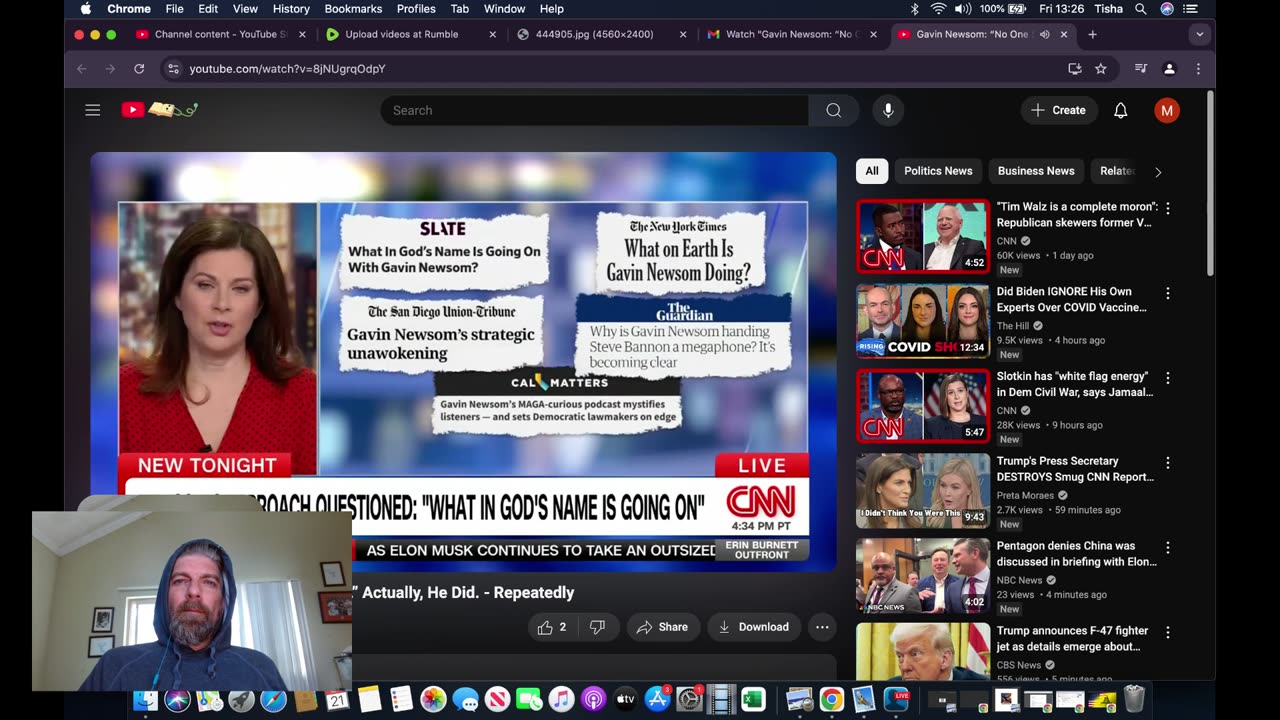Switch to Upload videos at Rumble tab

click(411, 34)
